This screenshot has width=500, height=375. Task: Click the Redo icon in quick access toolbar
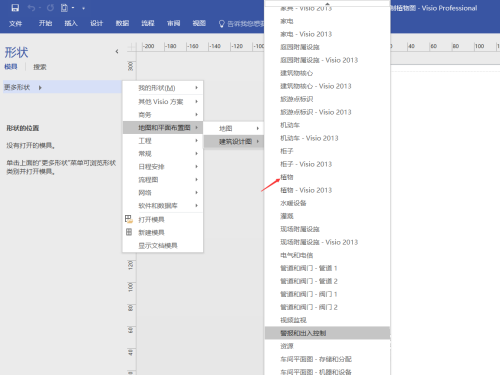coord(50,8)
